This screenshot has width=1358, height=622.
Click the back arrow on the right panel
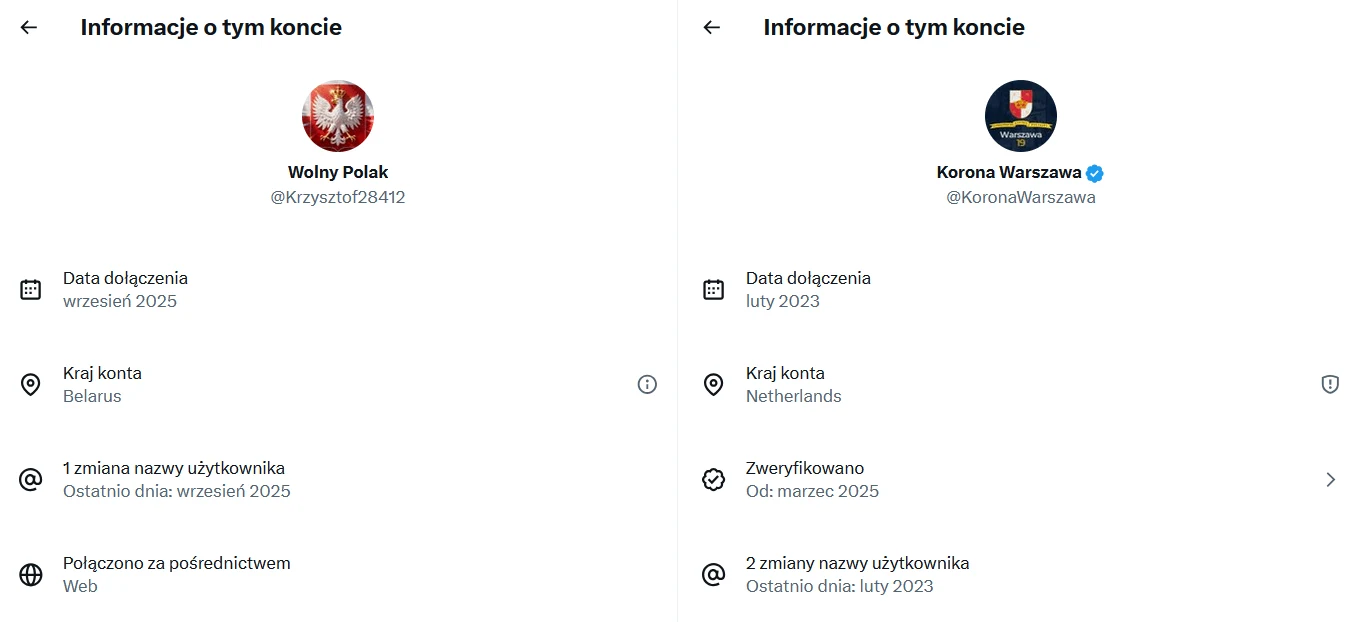(x=710, y=27)
